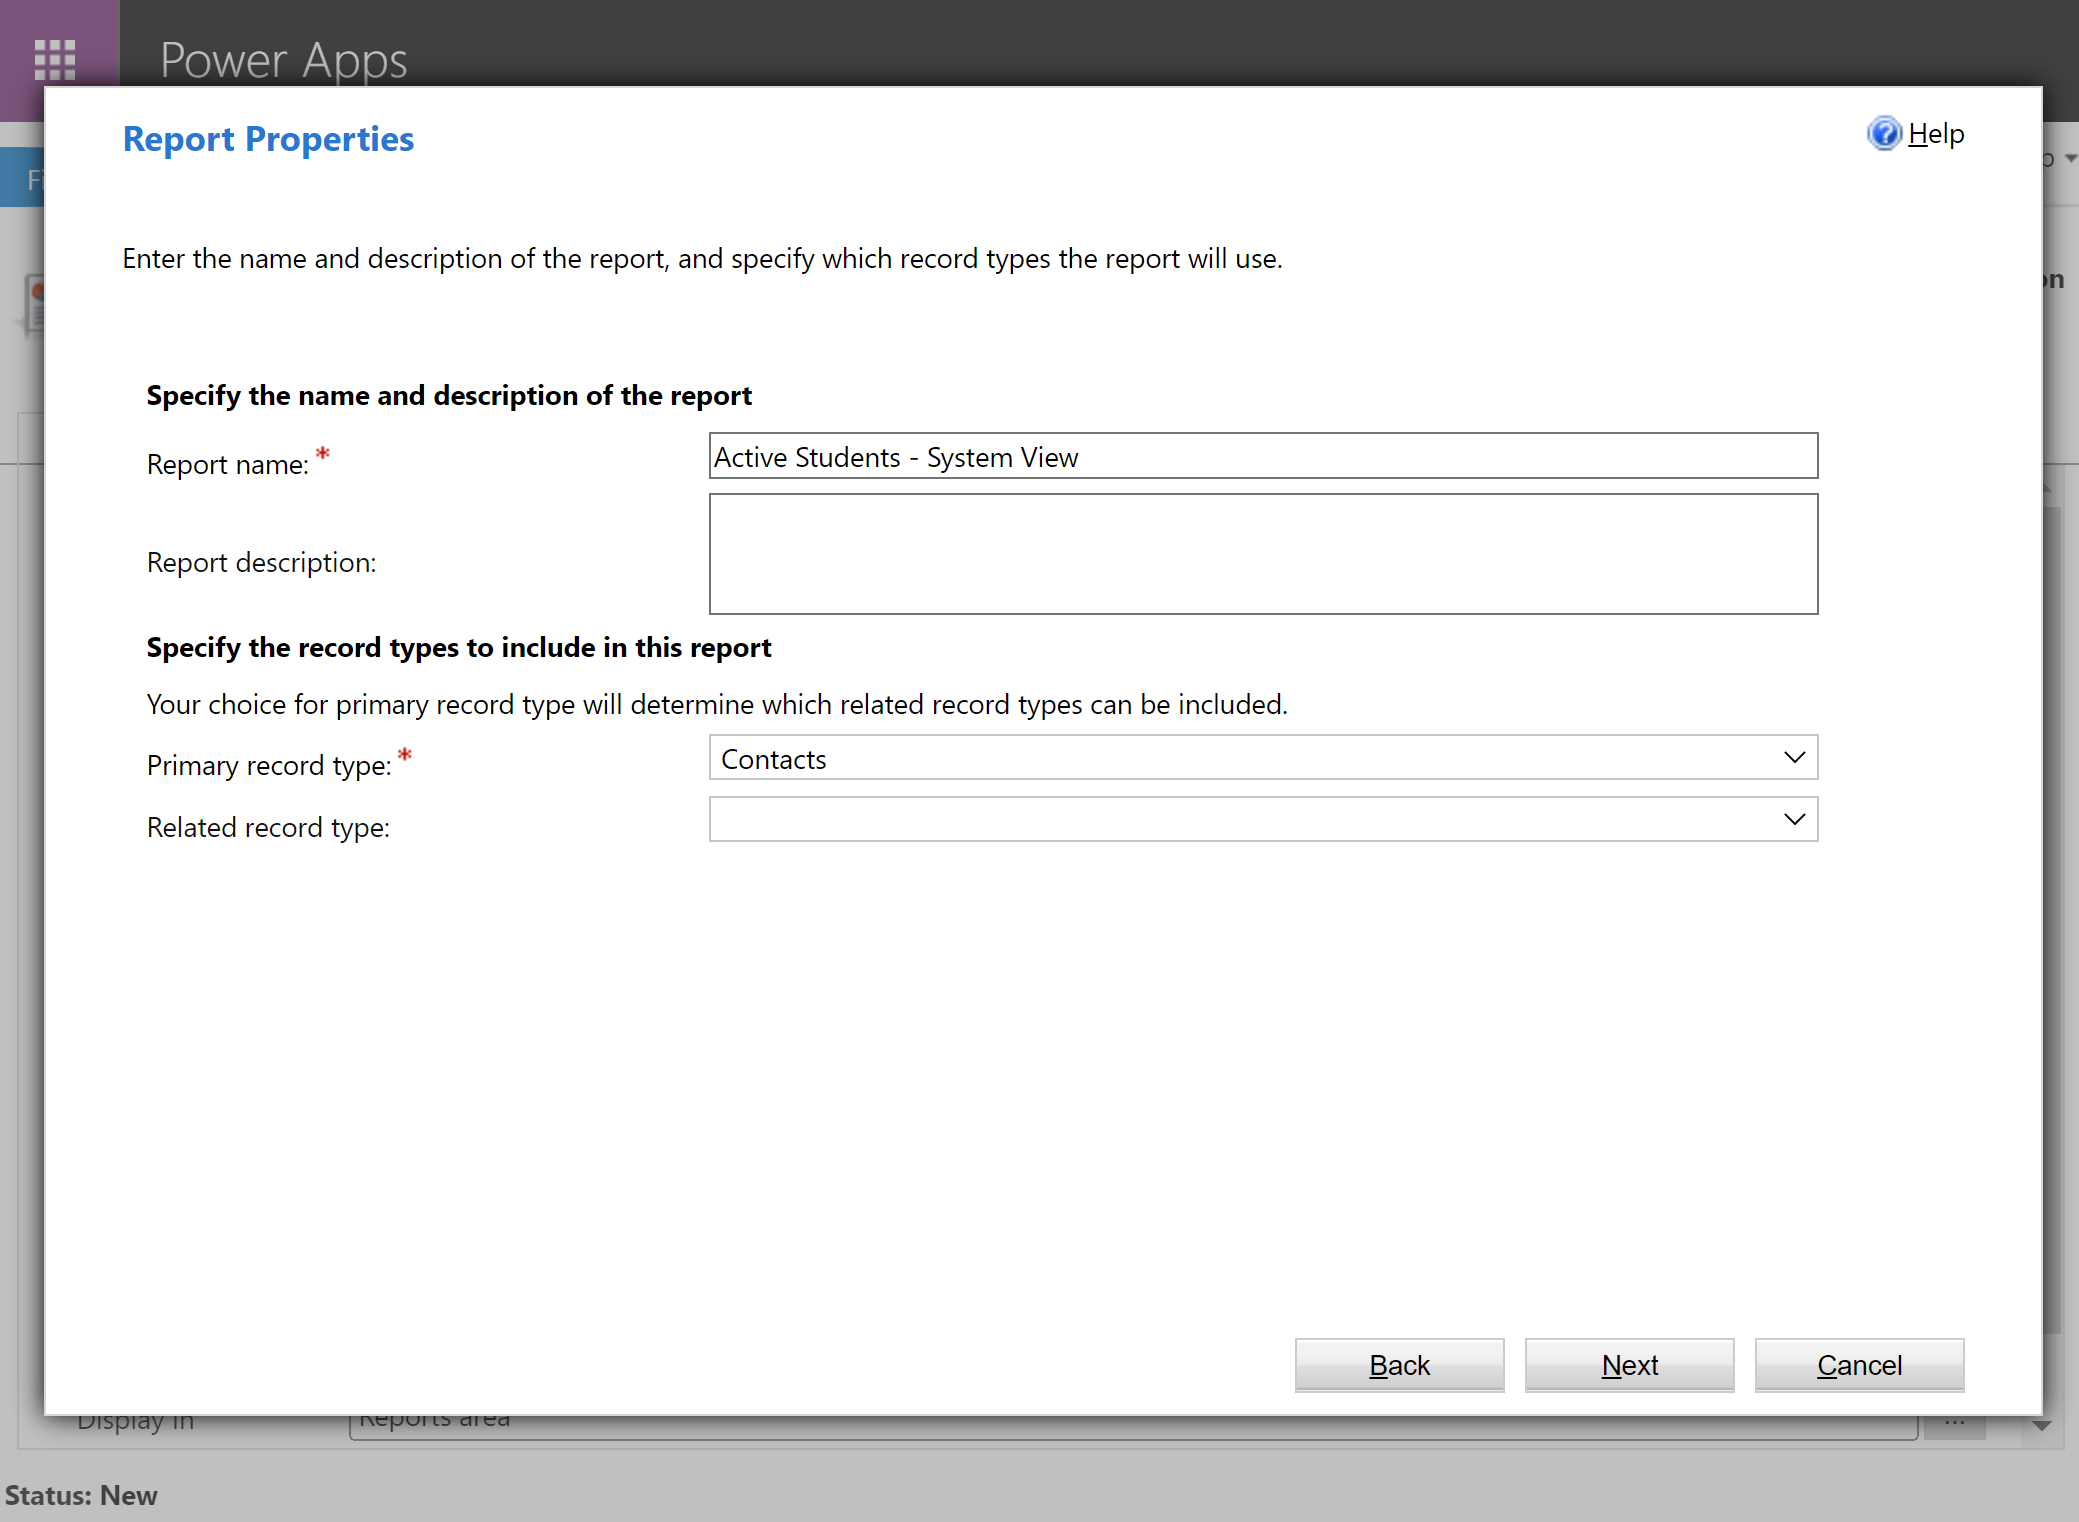Click the Report description label
2079x1522 pixels.
point(262,563)
